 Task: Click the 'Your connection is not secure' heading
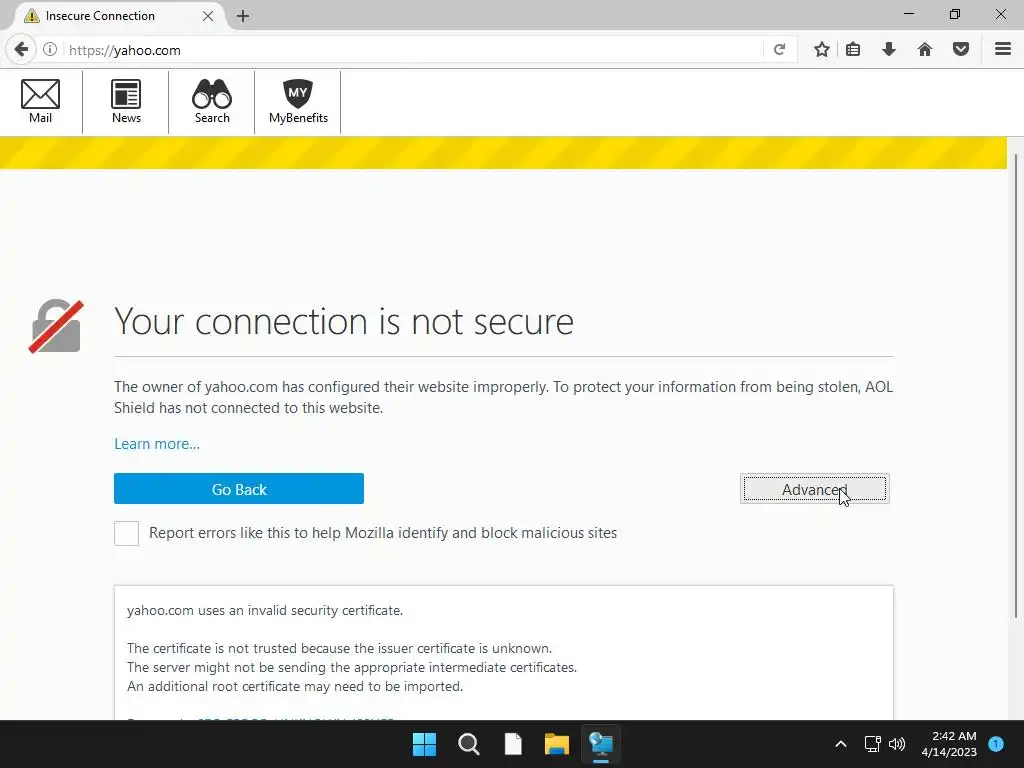[344, 321]
